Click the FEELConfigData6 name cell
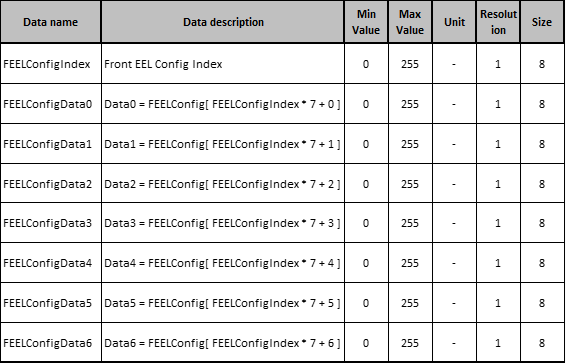This screenshot has height=364, width=566. (51, 342)
